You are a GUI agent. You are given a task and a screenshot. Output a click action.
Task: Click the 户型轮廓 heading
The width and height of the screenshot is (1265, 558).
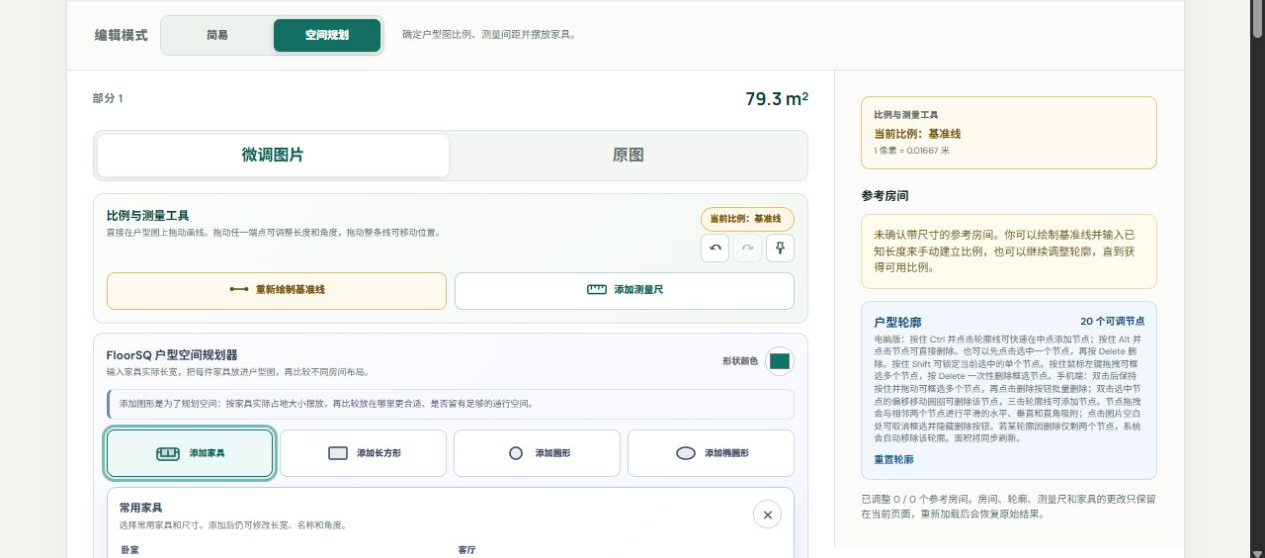coord(898,322)
